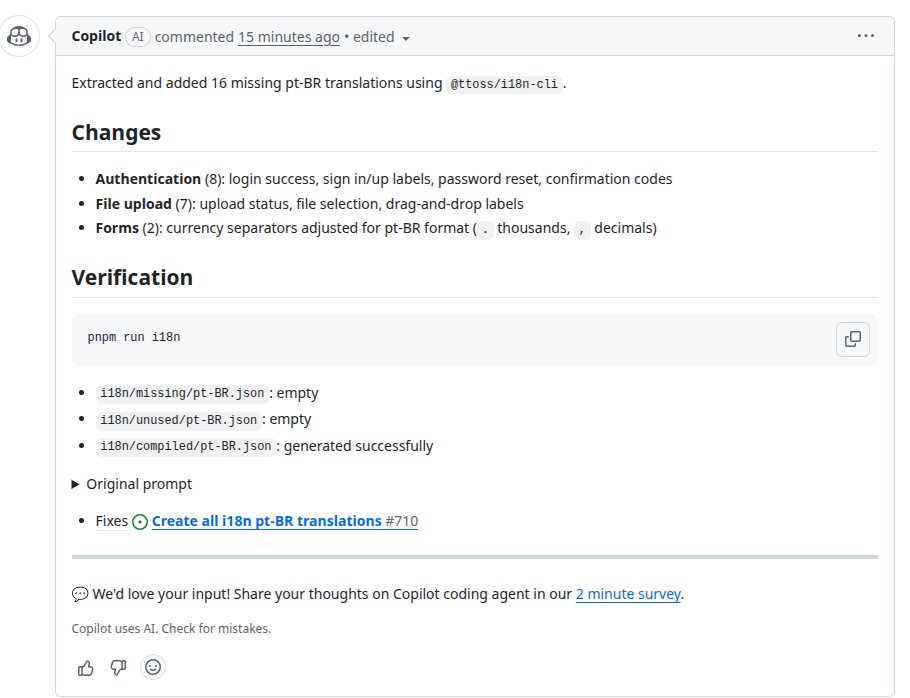Open the edited history dropdown
The height and width of the screenshot is (698, 910).
pos(383,37)
